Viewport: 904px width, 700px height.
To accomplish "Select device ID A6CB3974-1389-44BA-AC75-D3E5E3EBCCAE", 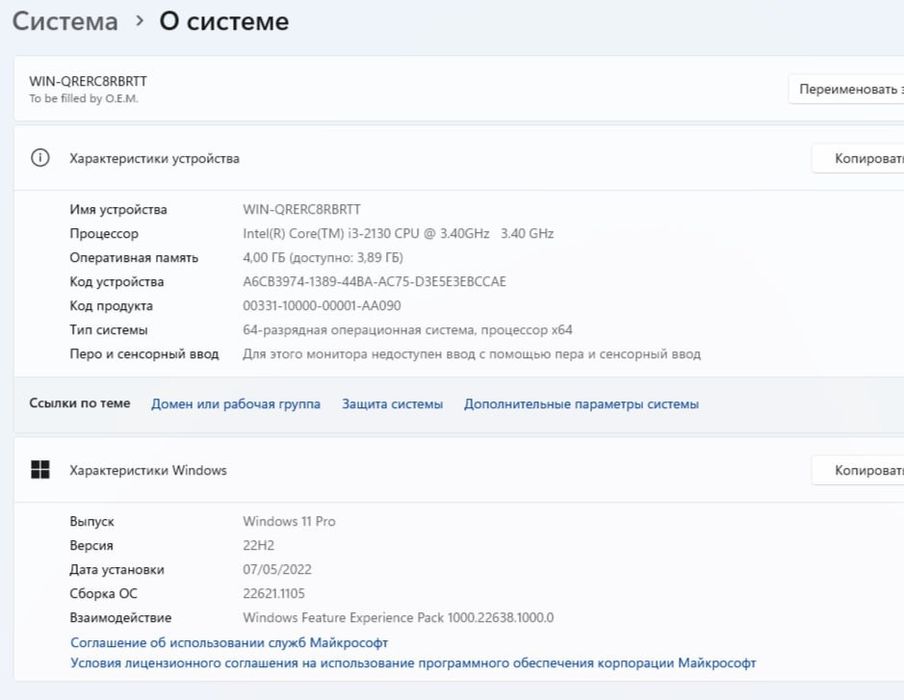I will pyautogui.click(x=374, y=282).
